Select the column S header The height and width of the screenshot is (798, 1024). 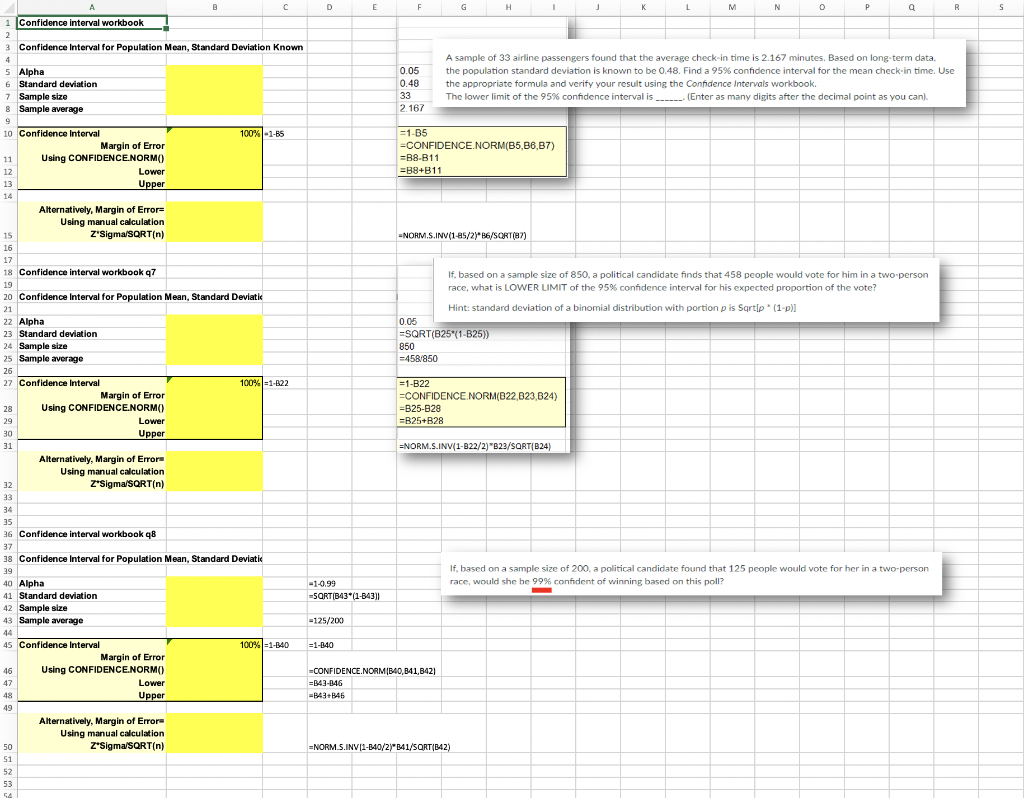pos(1000,7)
